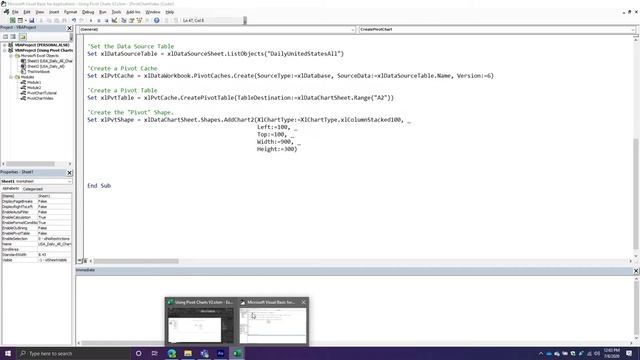The image size is (640, 360).
Task: Open the File menu
Action: 15,12
